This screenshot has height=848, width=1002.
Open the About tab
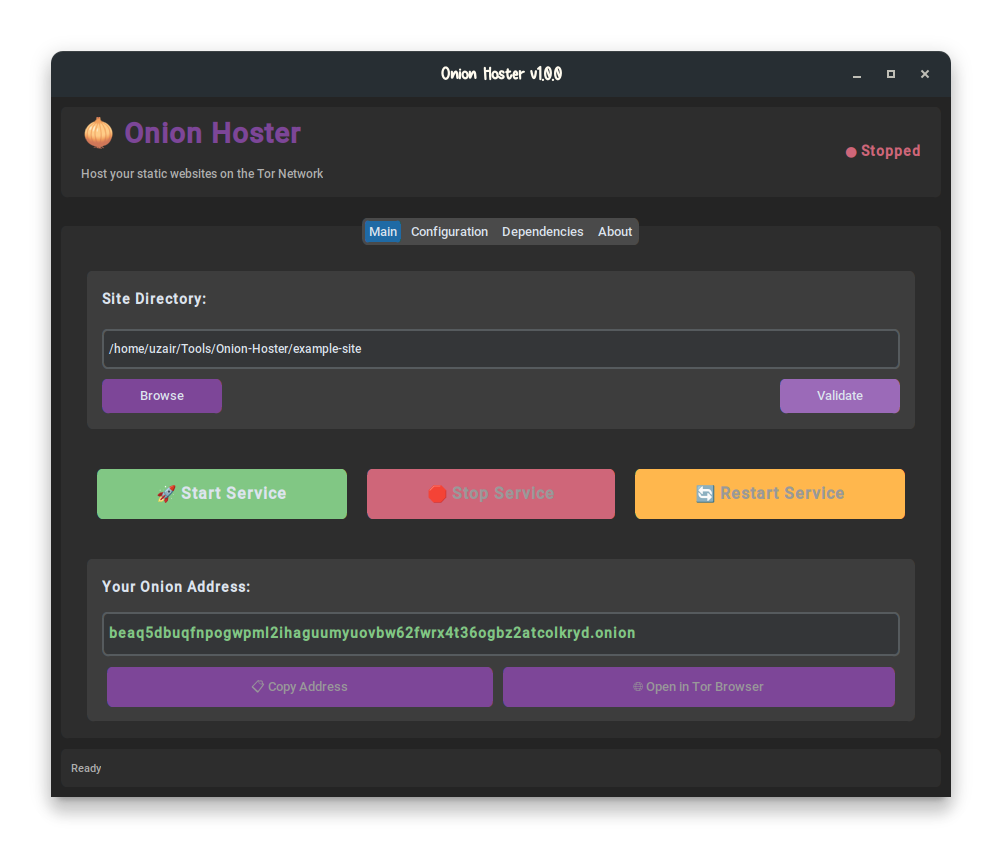[615, 231]
